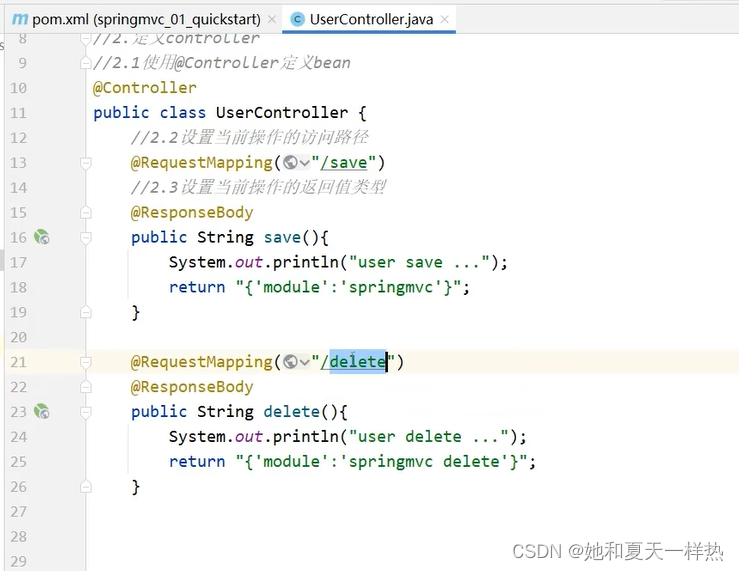Click the println call on line 24
The image size is (739, 571).
click(305, 437)
